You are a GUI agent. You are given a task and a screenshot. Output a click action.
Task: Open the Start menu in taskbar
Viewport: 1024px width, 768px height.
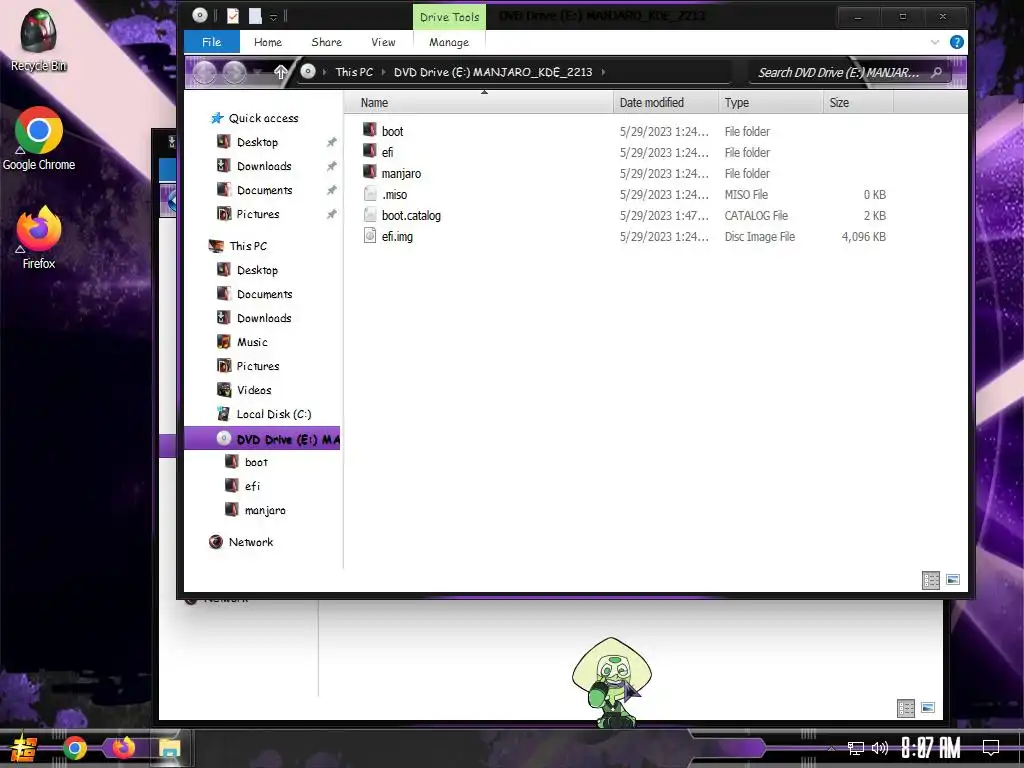[x=24, y=748]
